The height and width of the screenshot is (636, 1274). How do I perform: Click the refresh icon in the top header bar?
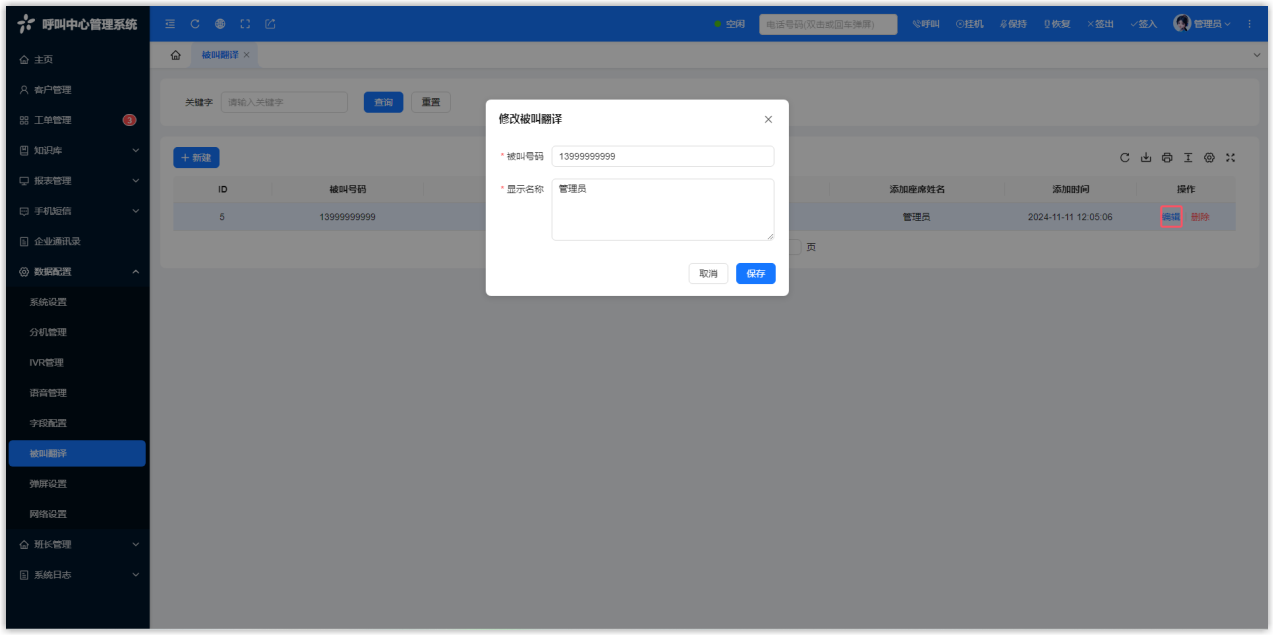(x=195, y=24)
